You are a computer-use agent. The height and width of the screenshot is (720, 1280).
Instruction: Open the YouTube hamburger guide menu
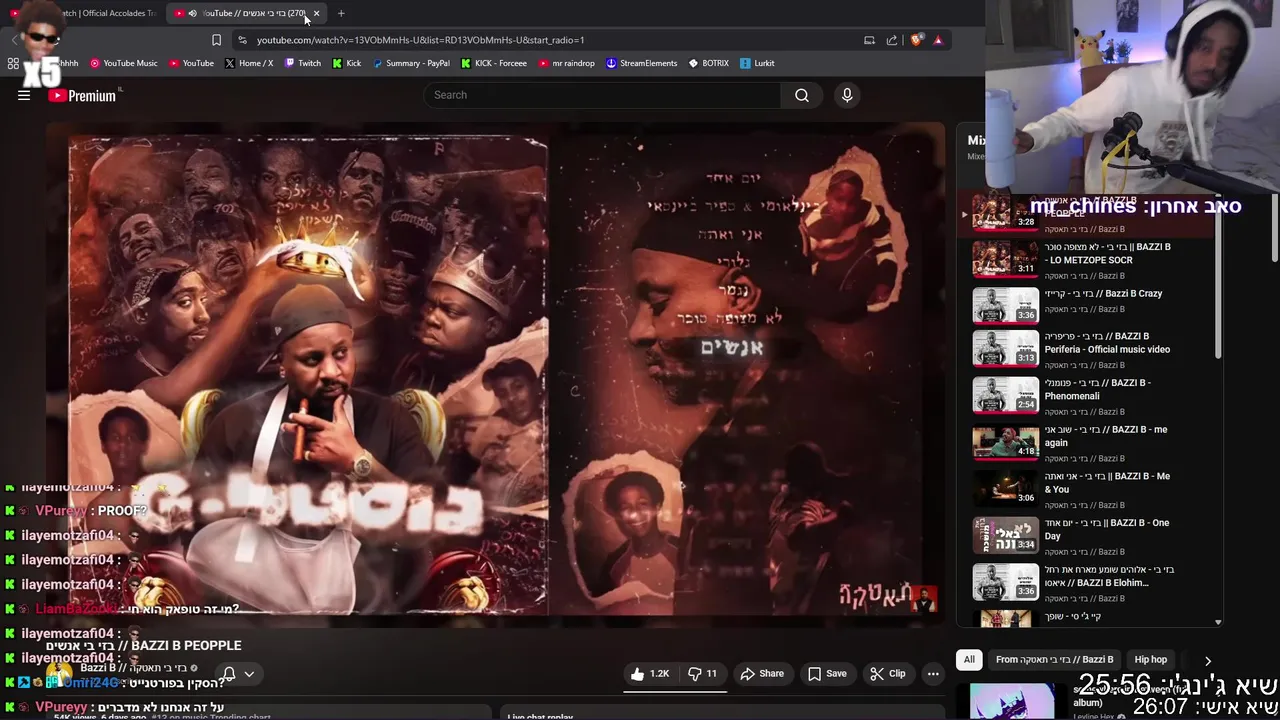click(24, 95)
